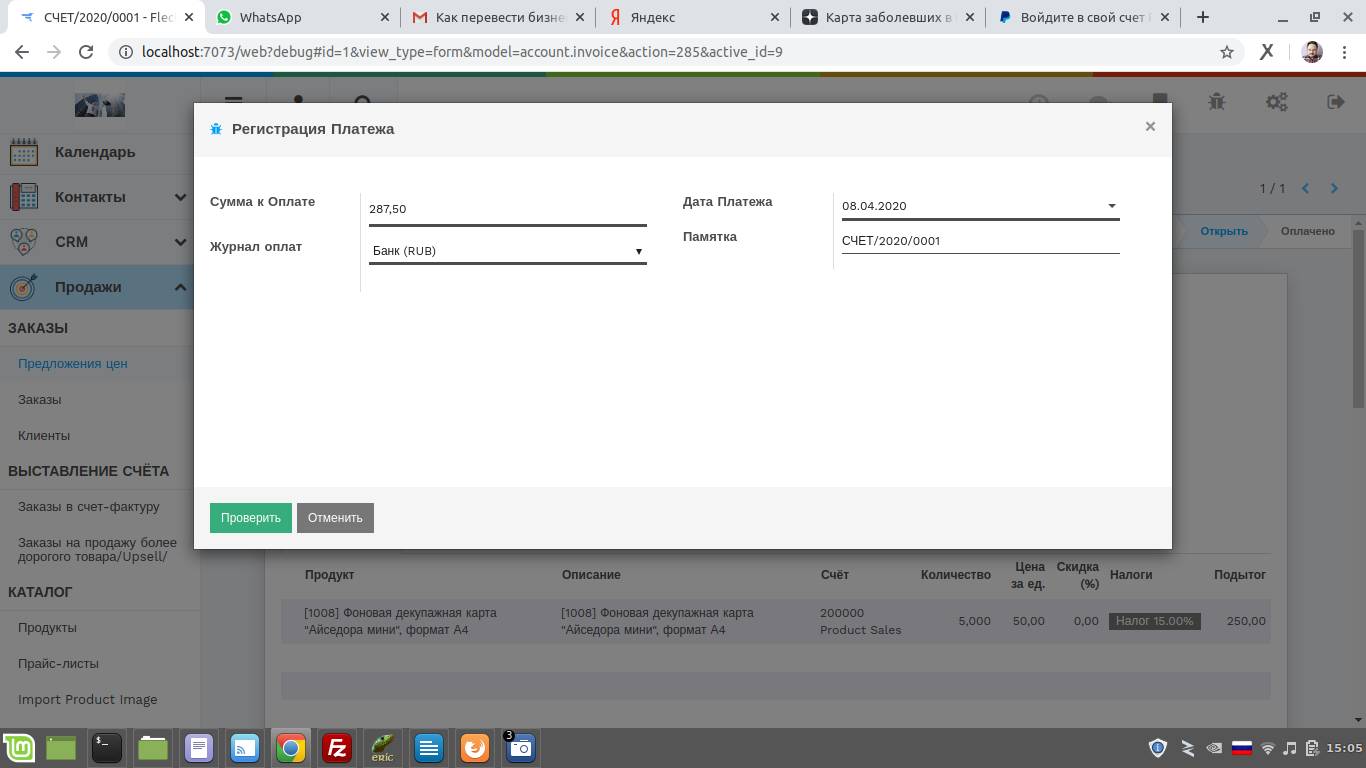Click the Russian flag keyboard layout indicator
The width and height of the screenshot is (1366, 768).
pyautogui.click(x=1241, y=747)
